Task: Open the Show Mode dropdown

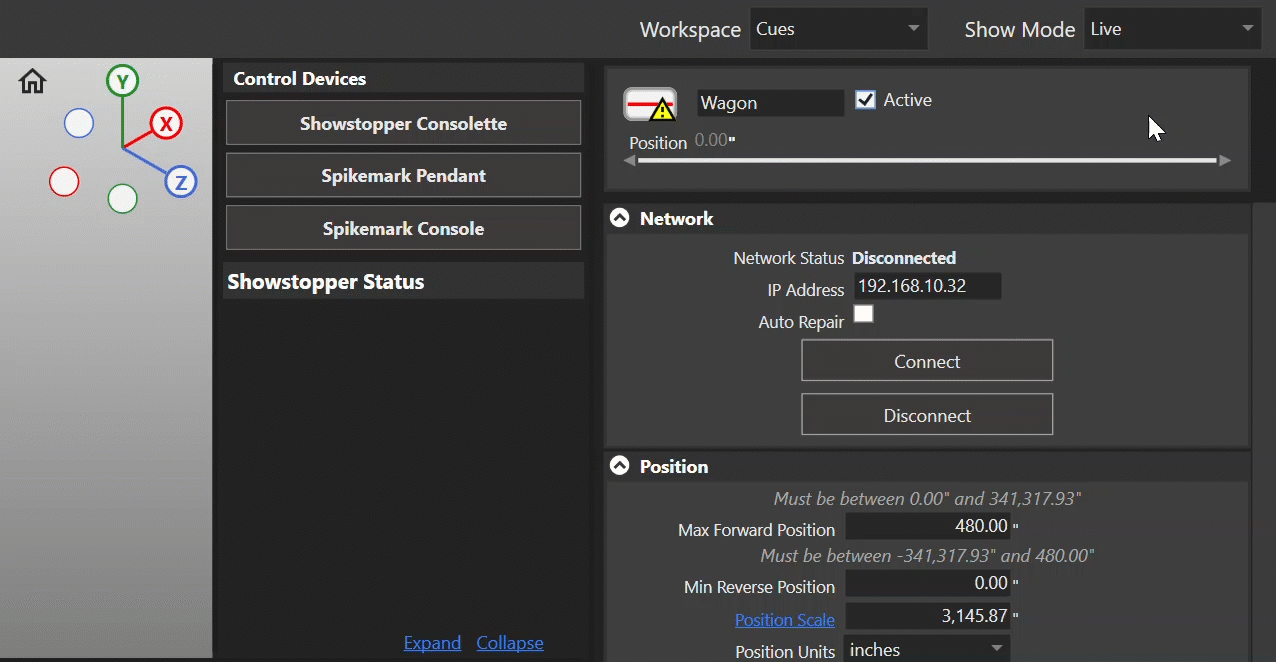Action: point(1172,29)
